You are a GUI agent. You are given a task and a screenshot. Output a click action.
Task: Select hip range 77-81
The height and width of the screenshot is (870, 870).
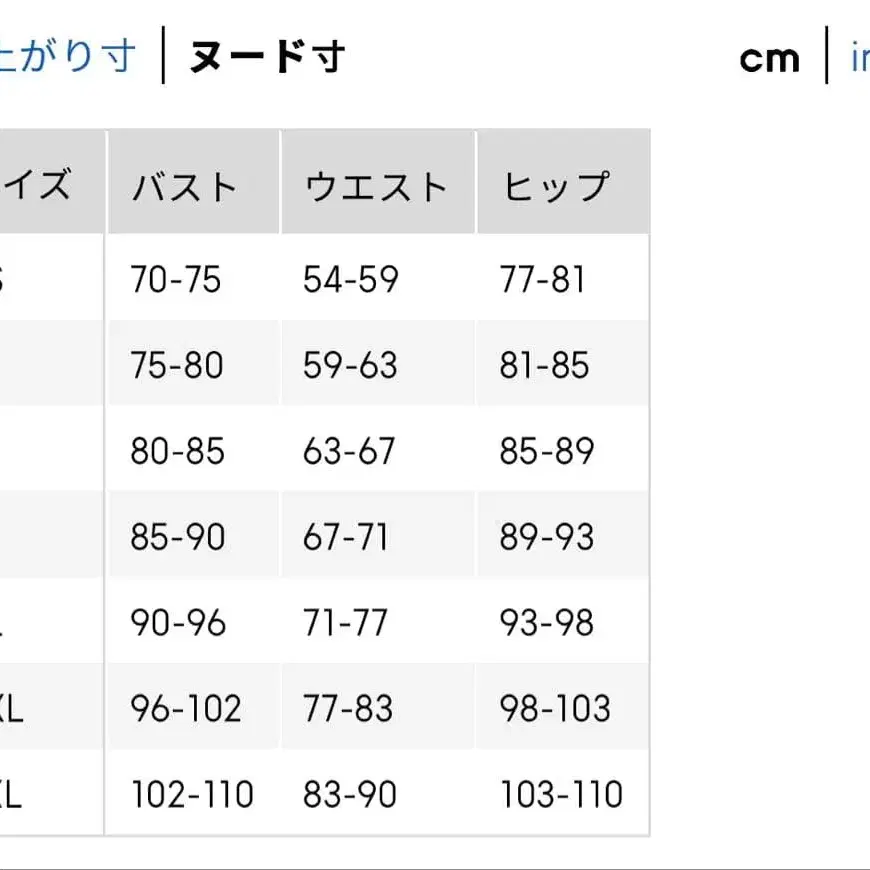pyautogui.click(x=542, y=280)
